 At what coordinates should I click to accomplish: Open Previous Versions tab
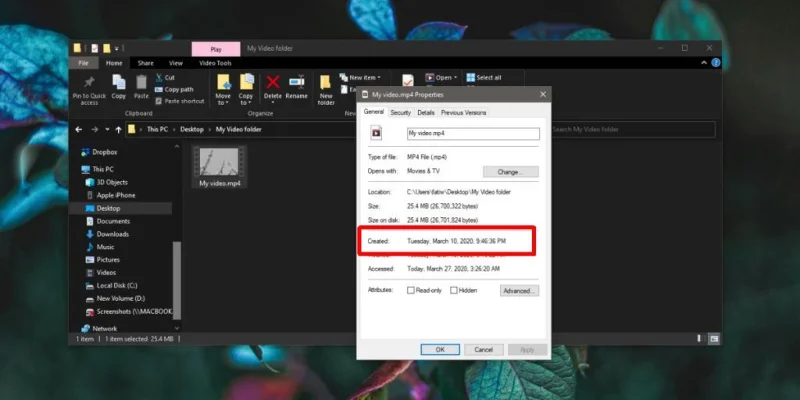click(x=464, y=113)
